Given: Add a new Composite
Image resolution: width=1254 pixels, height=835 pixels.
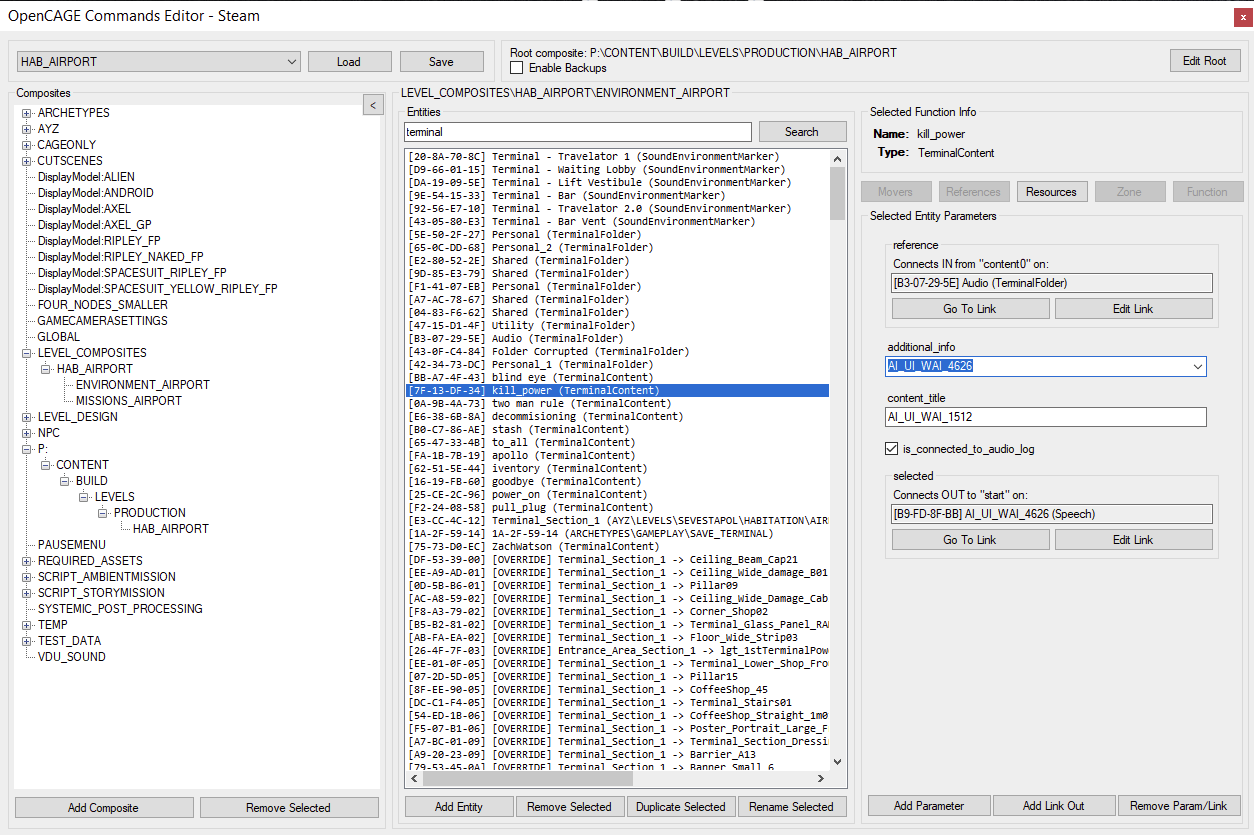Looking at the screenshot, I should pos(103,807).
